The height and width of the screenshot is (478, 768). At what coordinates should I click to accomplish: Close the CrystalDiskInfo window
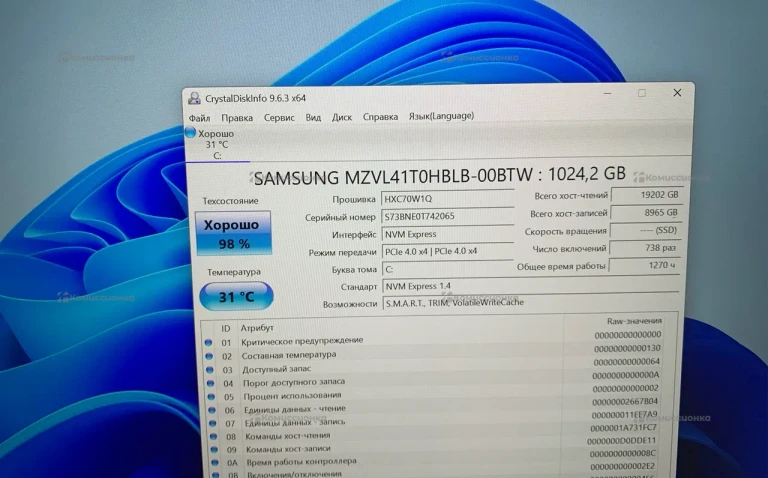coord(677,93)
